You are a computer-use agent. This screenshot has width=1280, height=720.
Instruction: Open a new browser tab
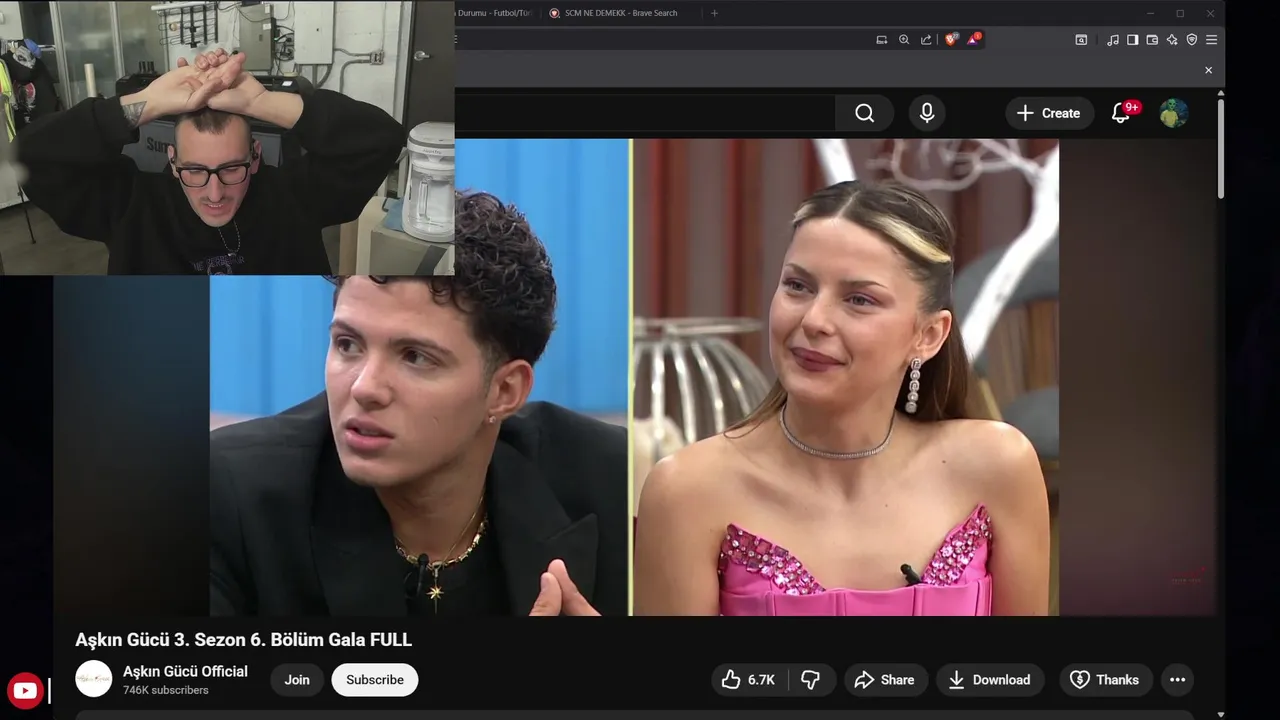(714, 13)
